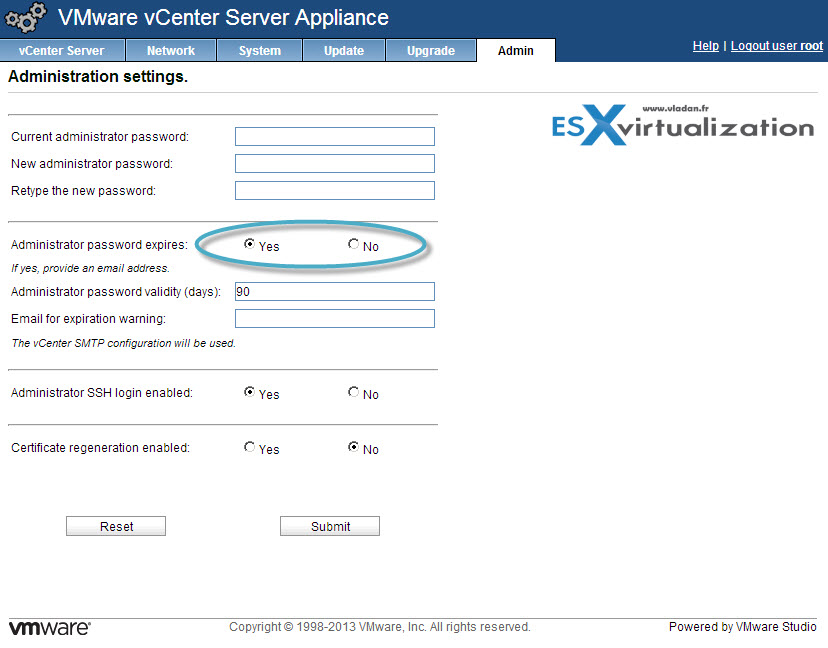This screenshot has width=828, height=648.
Task: Click the 'Administrator SSH login enabled:' label
Action: (x=102, y=393)
